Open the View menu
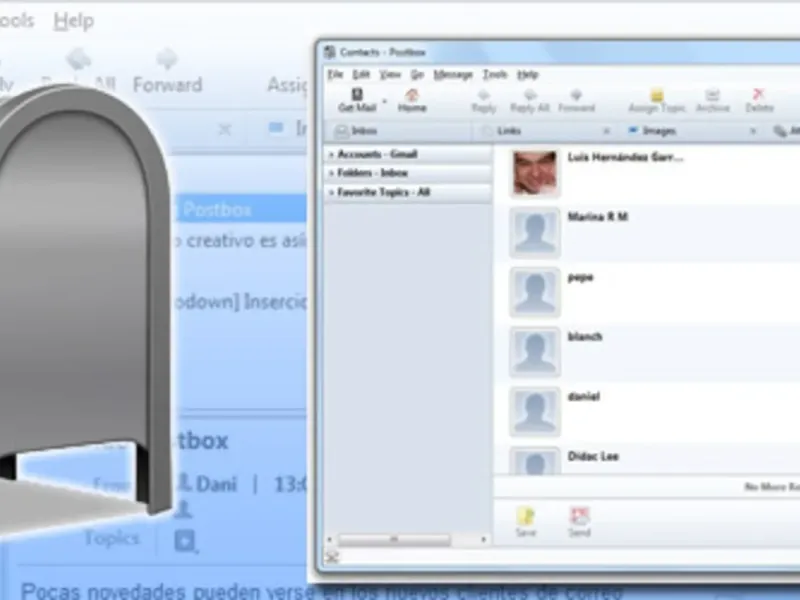Screen dimensions: 800x600 click(390, 74)
